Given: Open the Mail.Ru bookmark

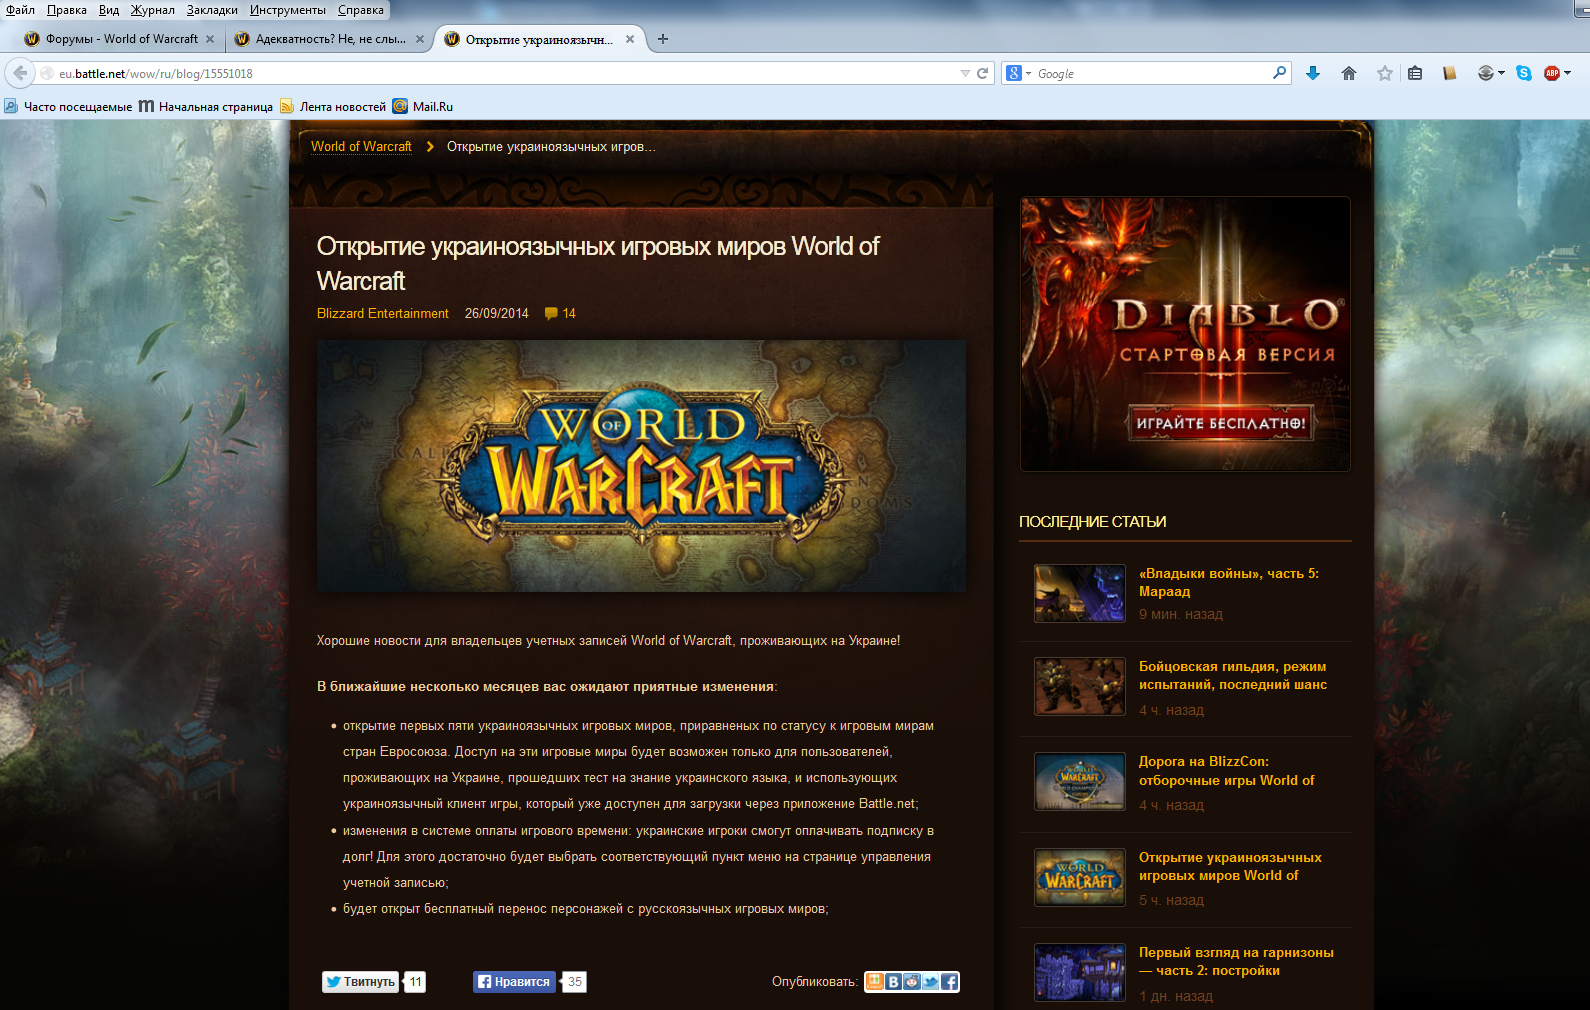Looking at the screenshot, I should 423,106.
